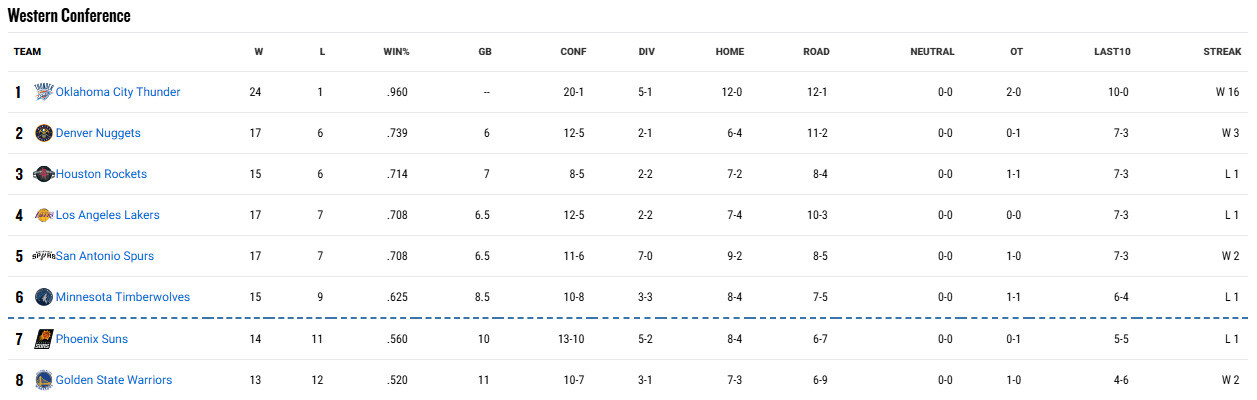Click the Golden State Warriors logo icon
The image size is (1257, 400).
44,380
